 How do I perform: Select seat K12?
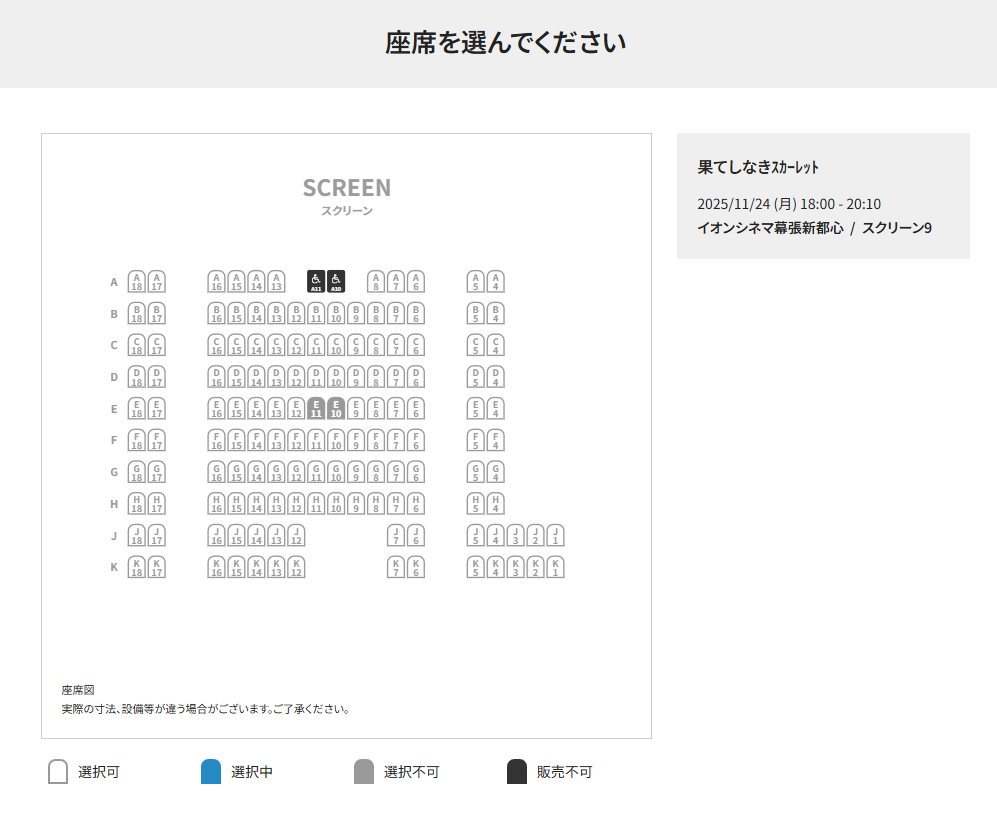pos(296,568)
